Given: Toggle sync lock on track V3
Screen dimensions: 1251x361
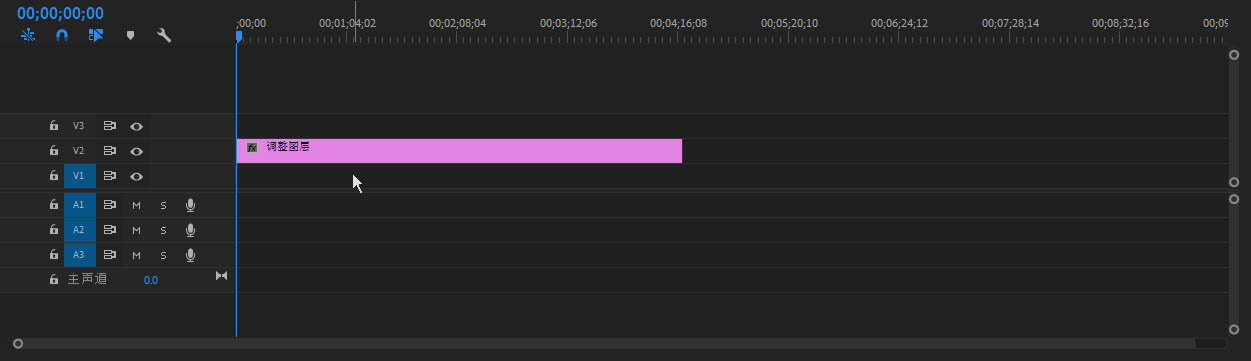Looking at the screenshot, I should pyautogui.click(x=109, y=126).
